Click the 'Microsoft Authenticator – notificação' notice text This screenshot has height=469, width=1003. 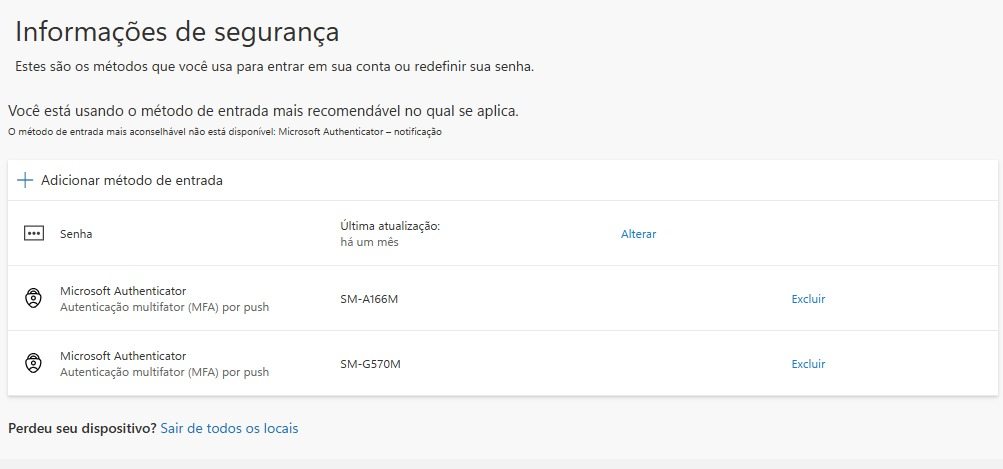point(361,132)
